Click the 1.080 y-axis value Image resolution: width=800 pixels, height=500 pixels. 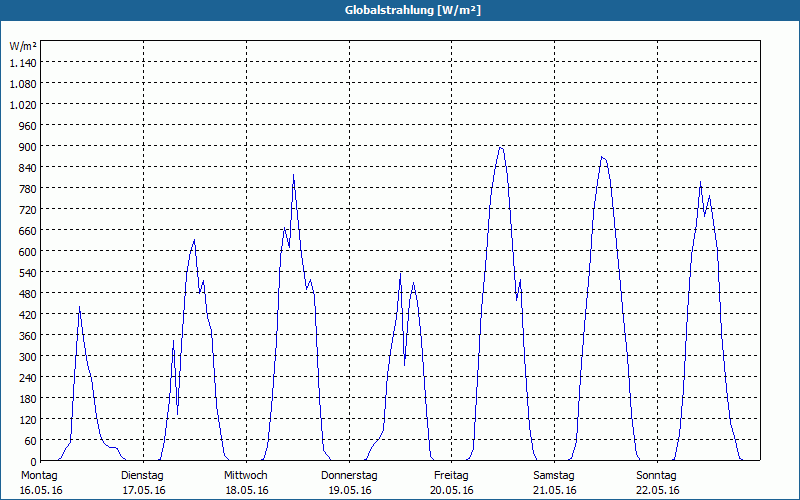click(23, 84)
